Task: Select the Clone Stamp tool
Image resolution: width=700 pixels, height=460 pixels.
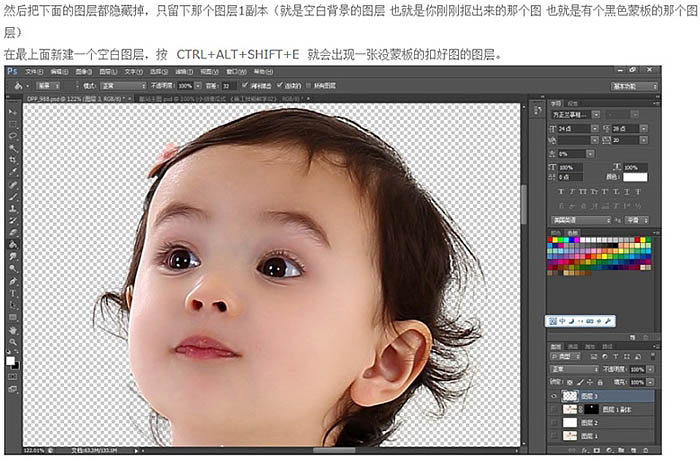Action: tap(13, 209)
